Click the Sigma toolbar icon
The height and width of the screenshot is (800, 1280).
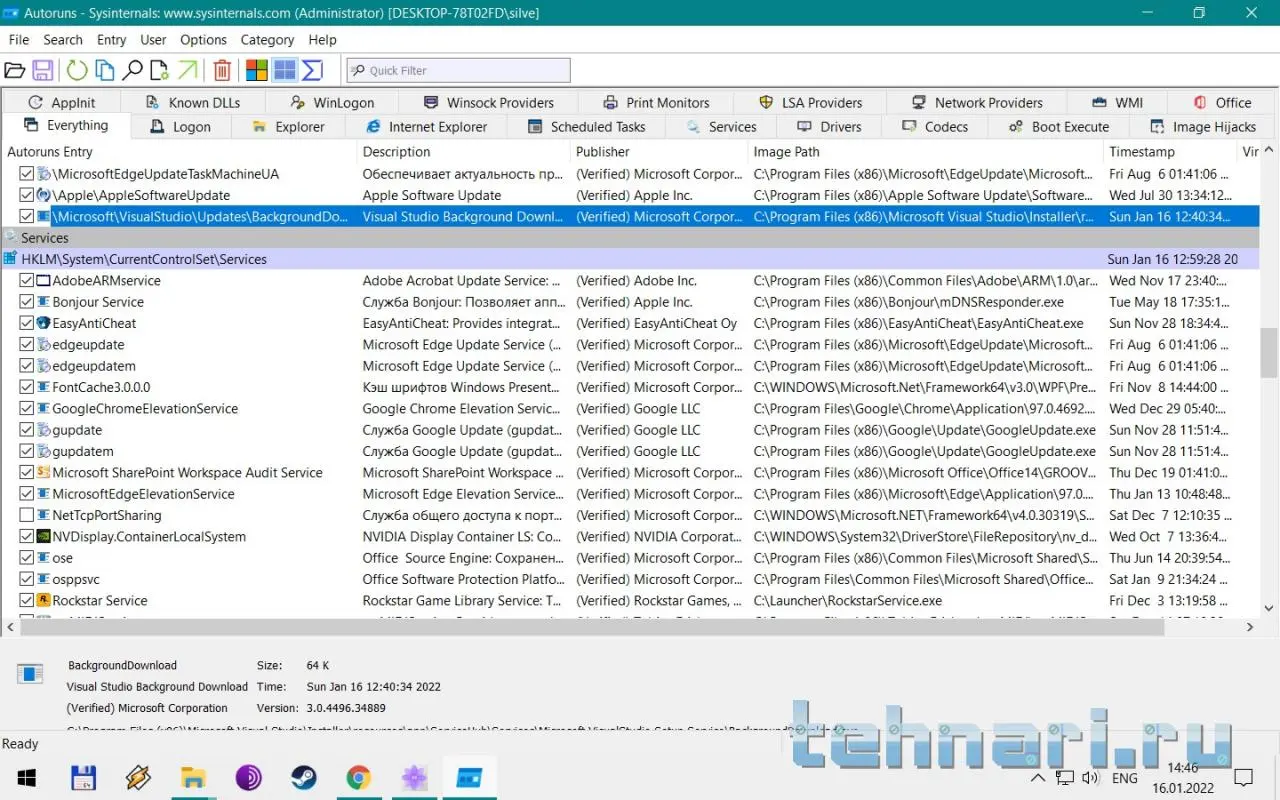312,70
